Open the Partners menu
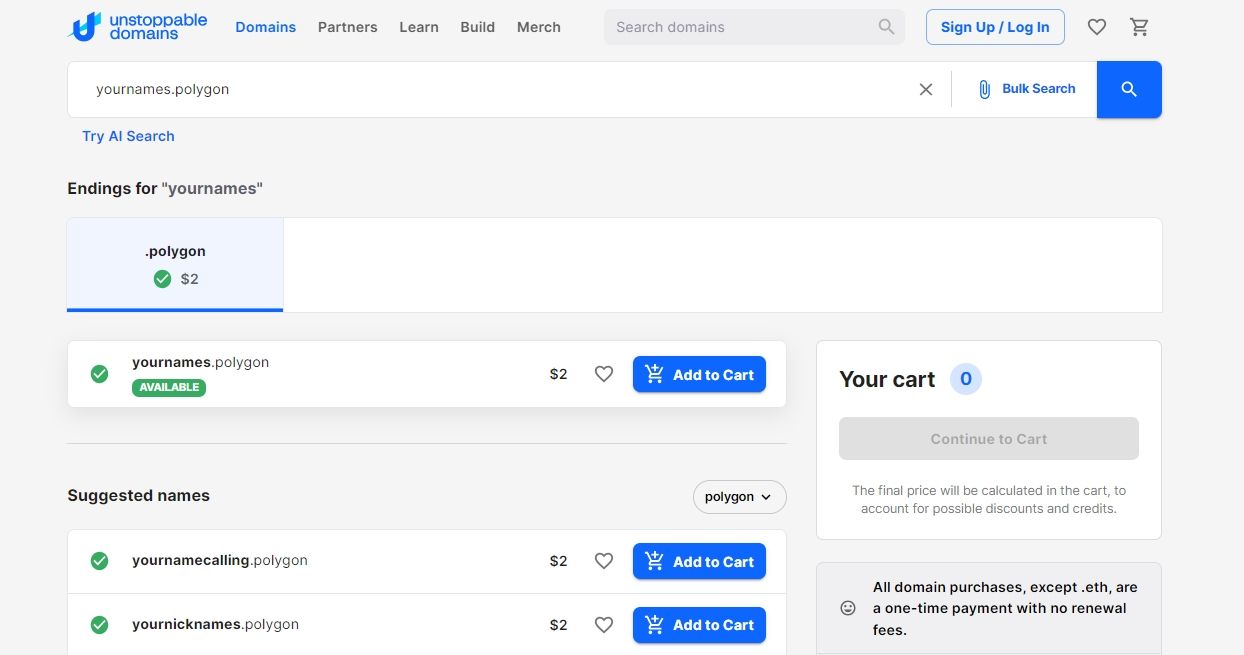1244x655 pixels. pos(347,27)
